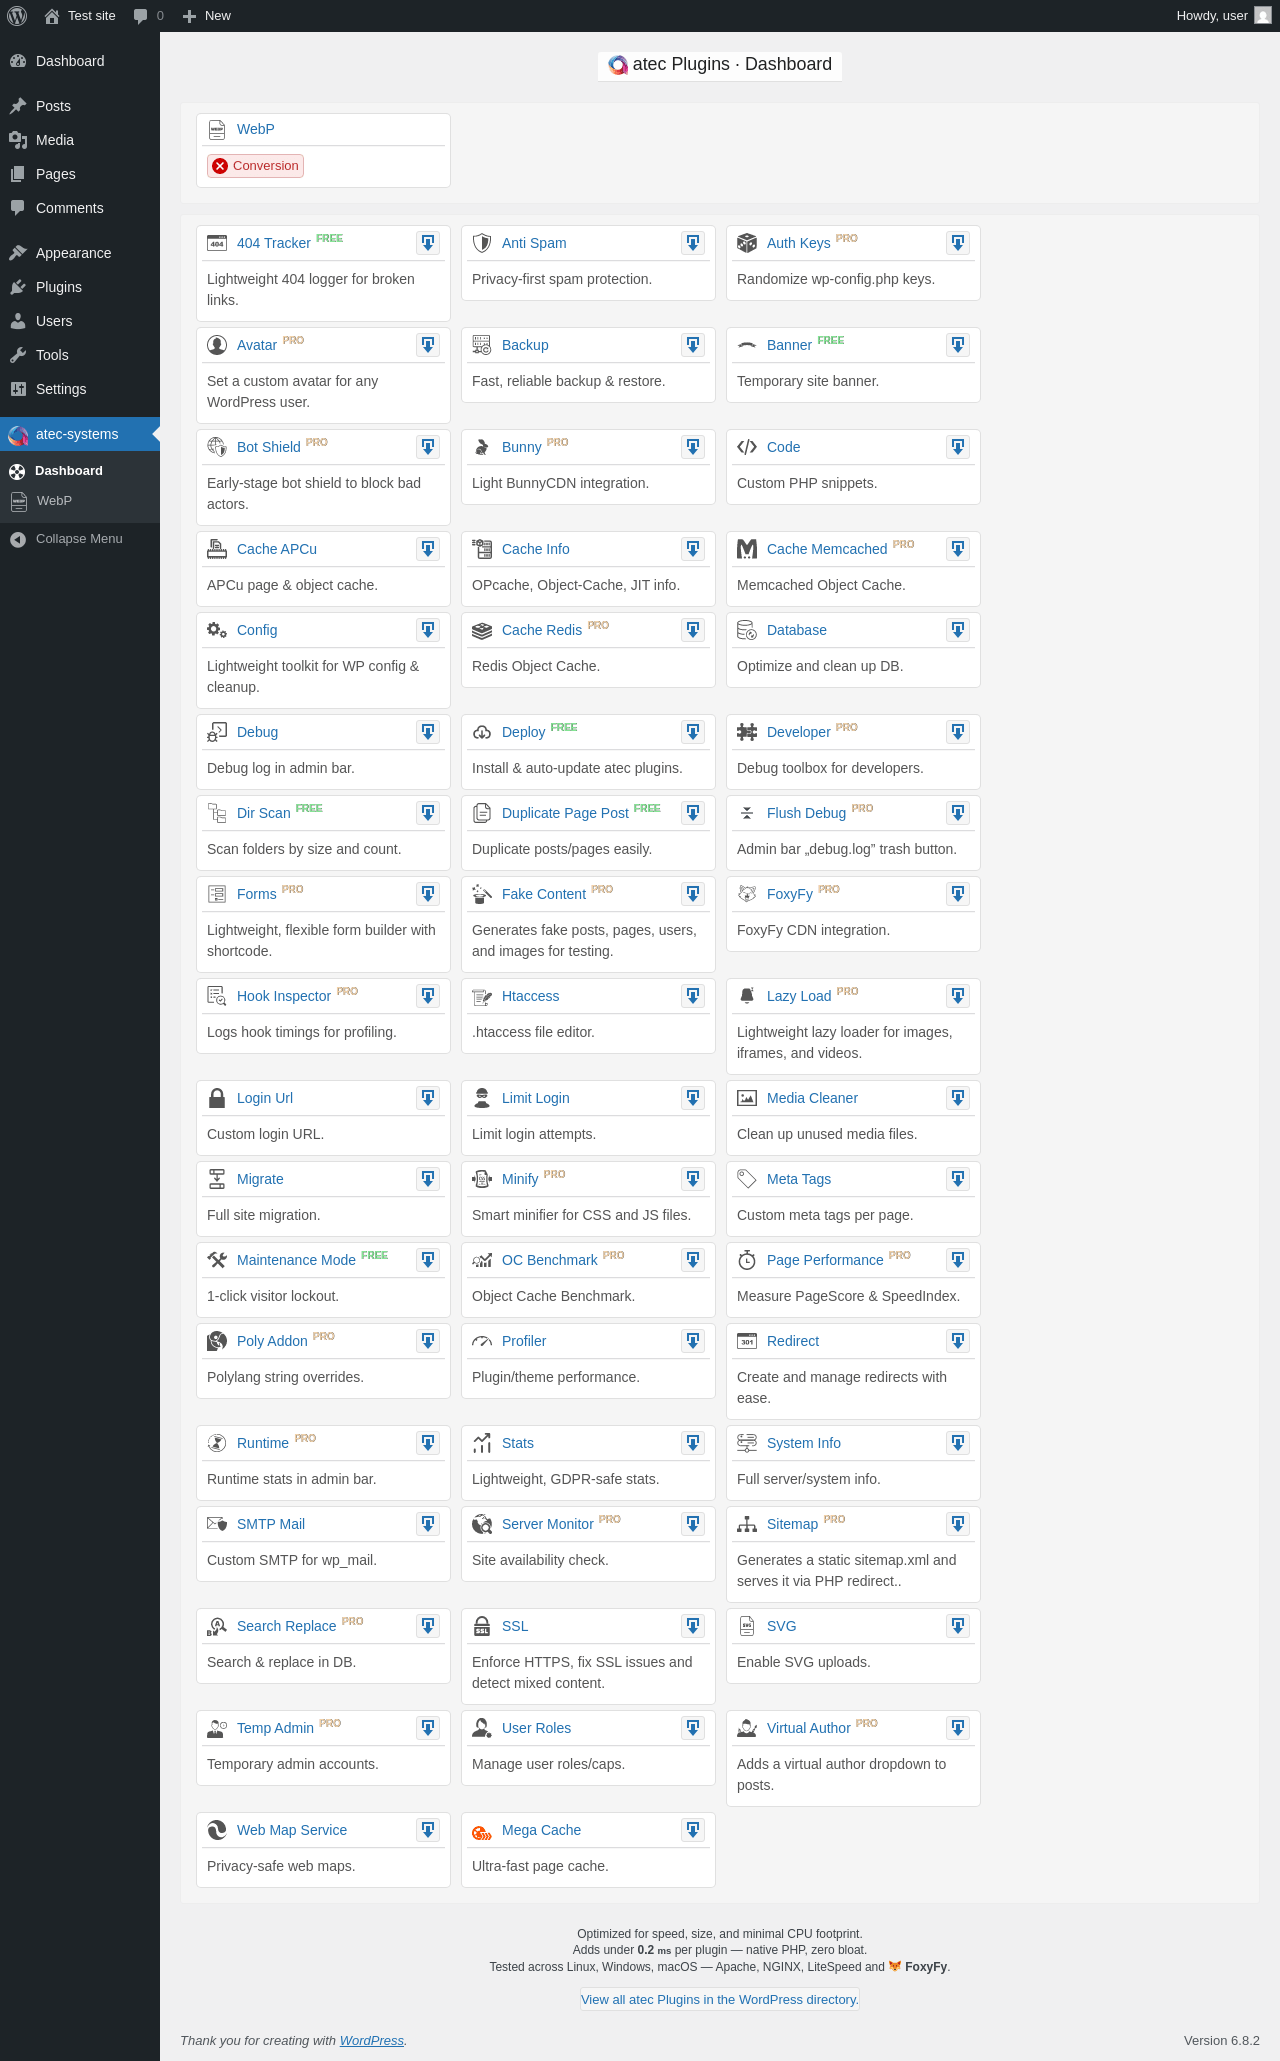Click the install icon for 404 Tracker
Viewport: 1280px width, 2061px height.
point(428,243)
